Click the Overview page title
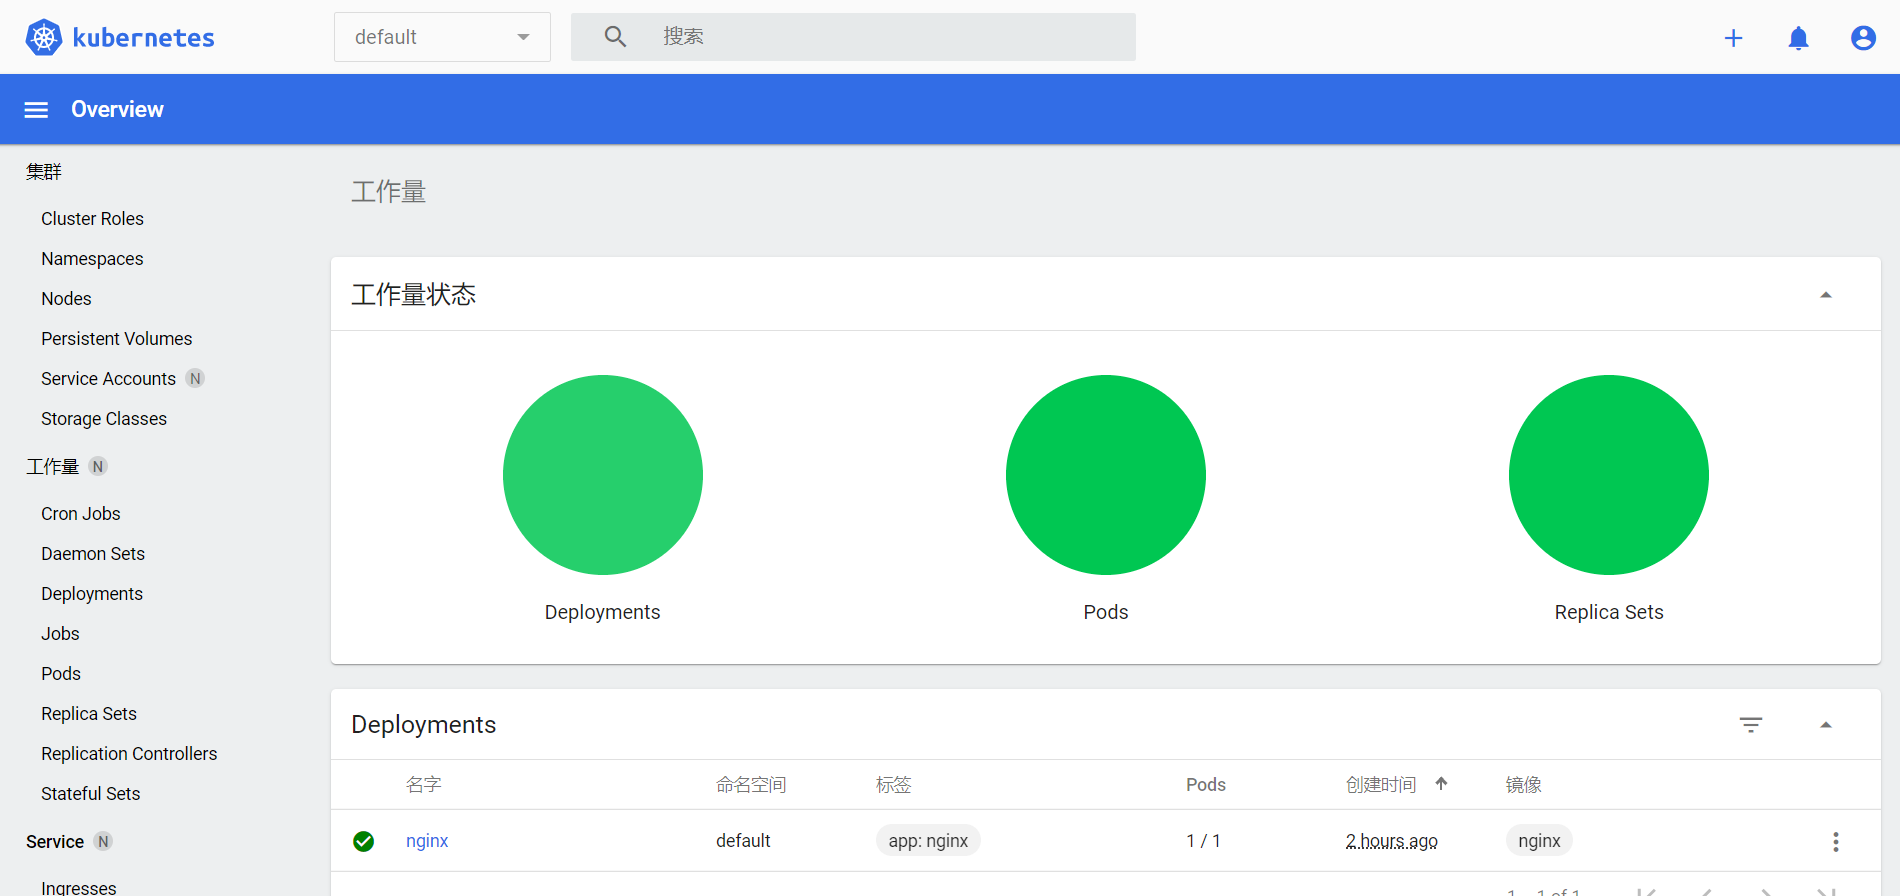1900x896 pixels. point(117,110)
